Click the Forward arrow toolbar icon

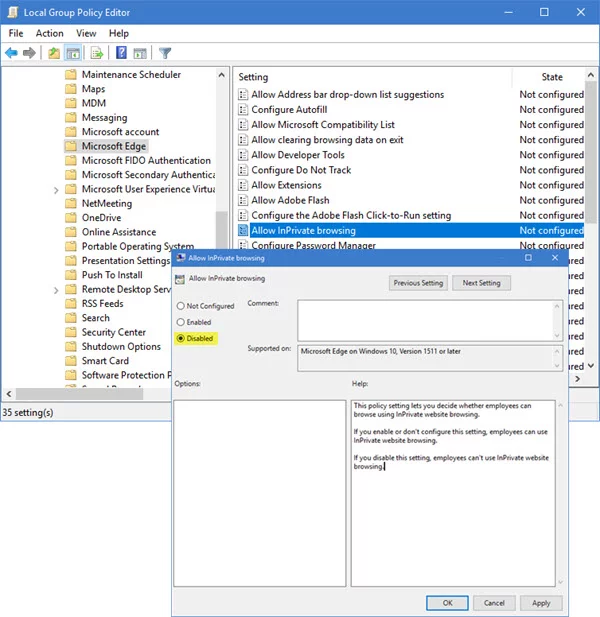pyautogui.click(x=29, y=53)
